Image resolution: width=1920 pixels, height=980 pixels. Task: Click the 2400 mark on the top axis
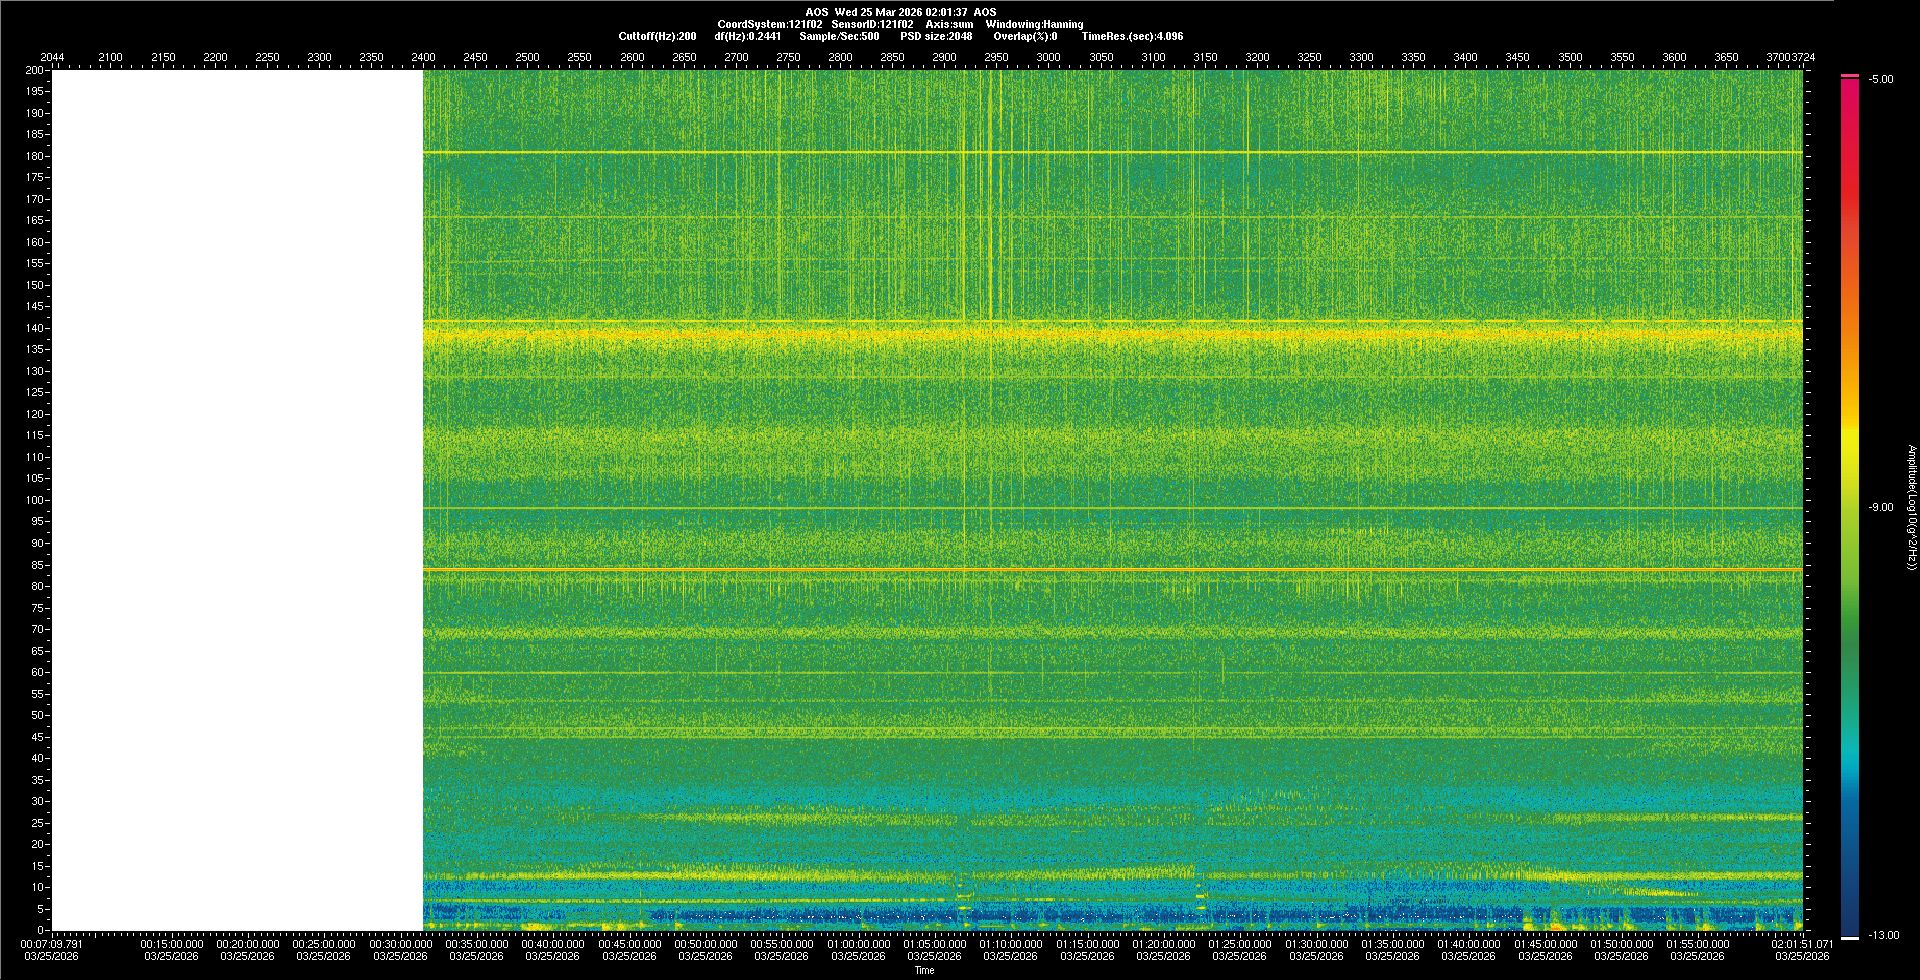click(423, 57)
